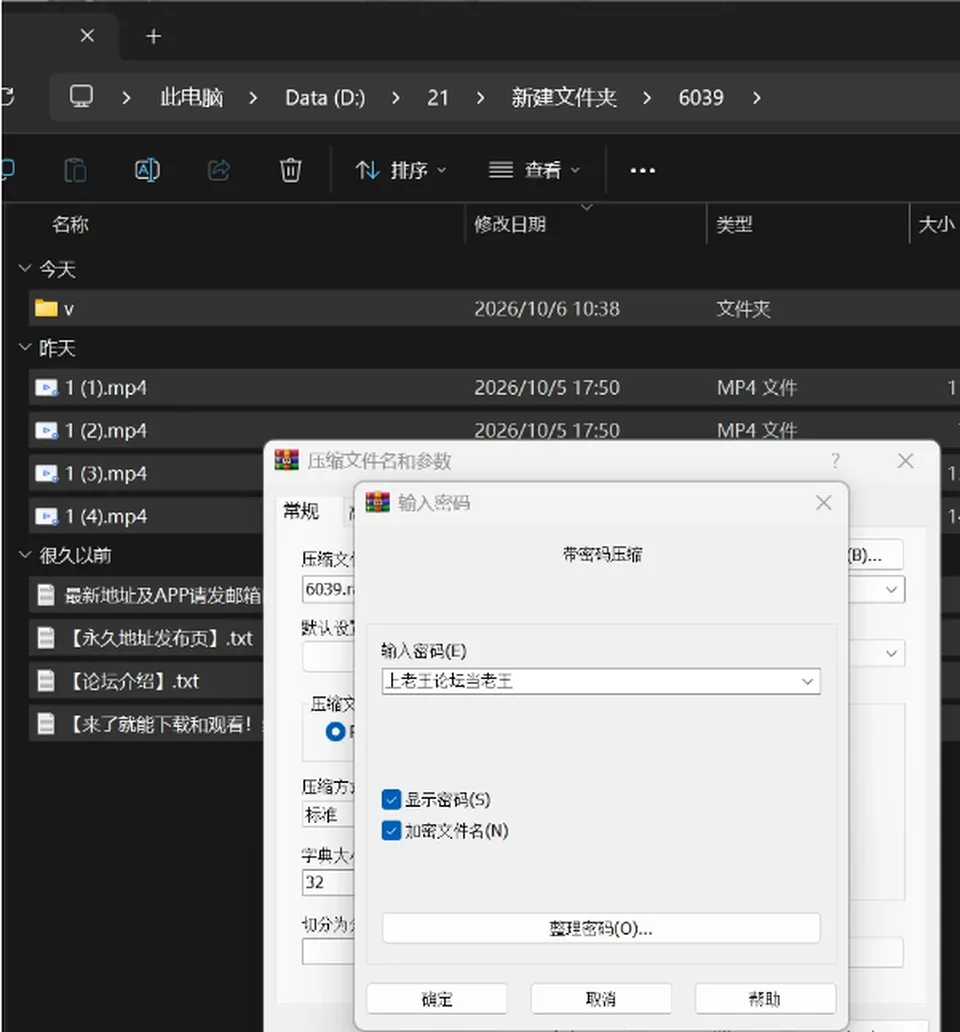Expand the chevron after Data (D:) in address bar
Image resolution: width=960 pixels, height=1032 pixels.
click(x=395, y=98)
